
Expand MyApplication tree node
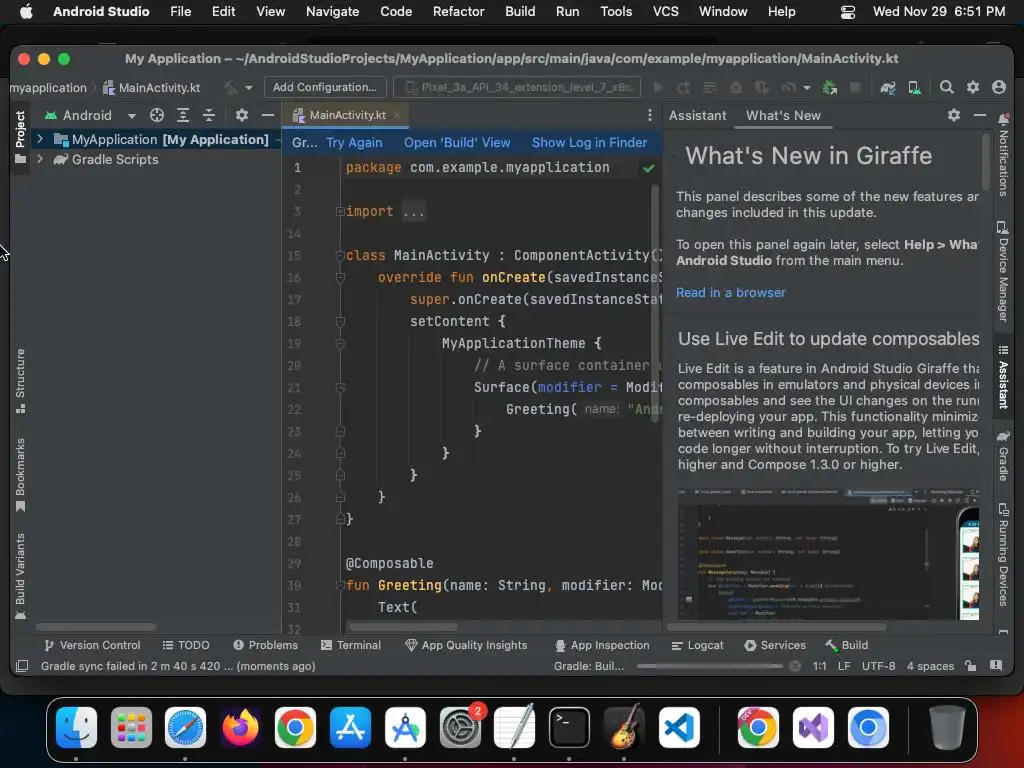point(40,139)
